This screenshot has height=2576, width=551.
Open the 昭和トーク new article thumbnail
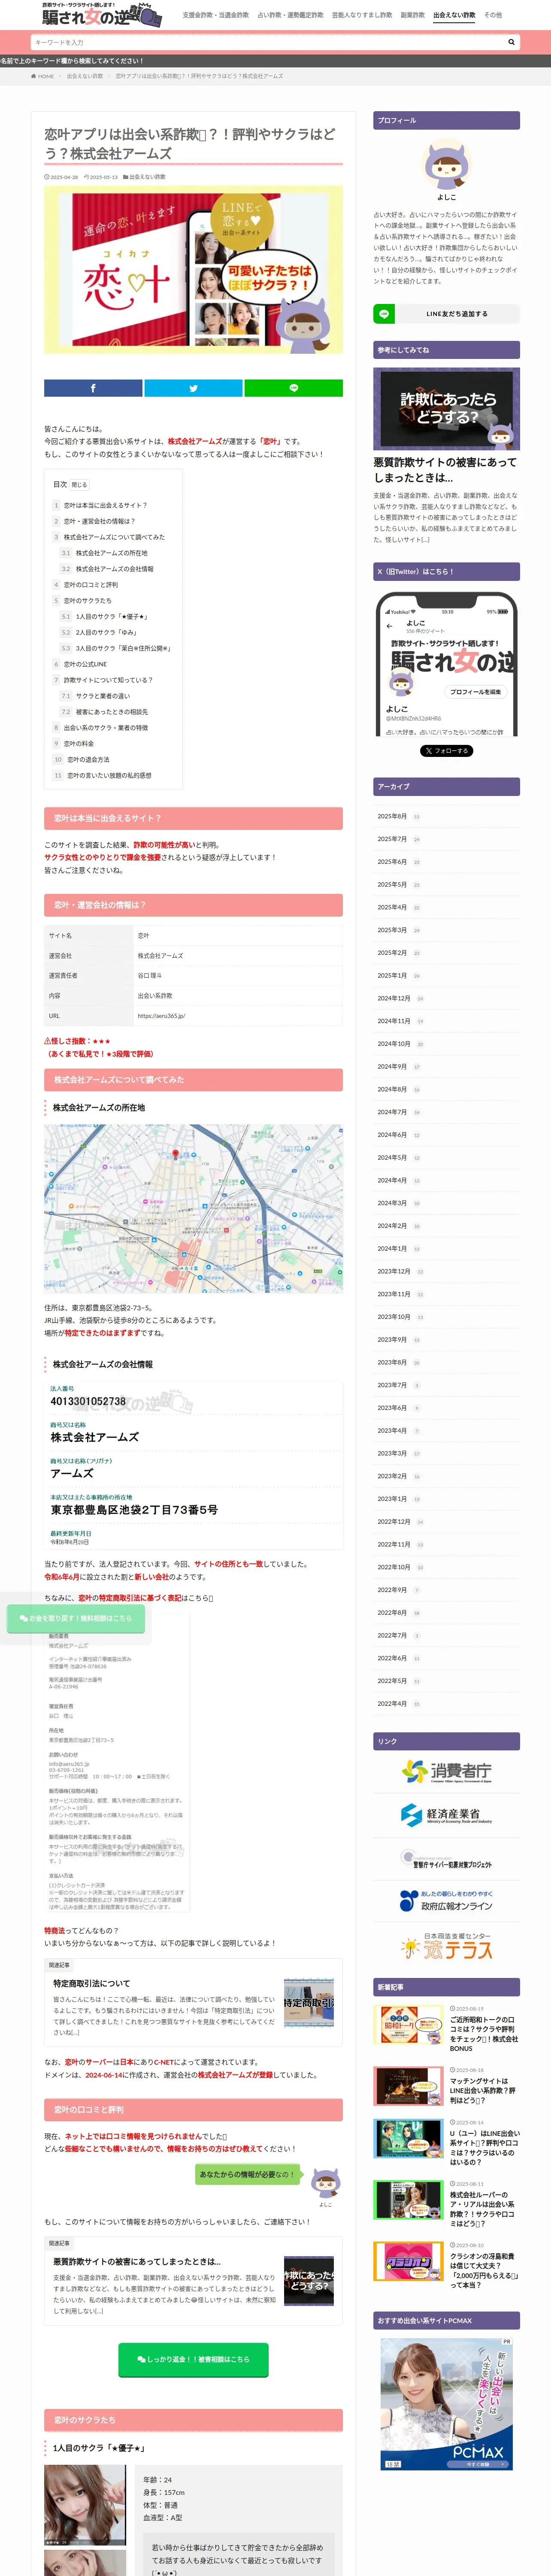(409, 2025)
